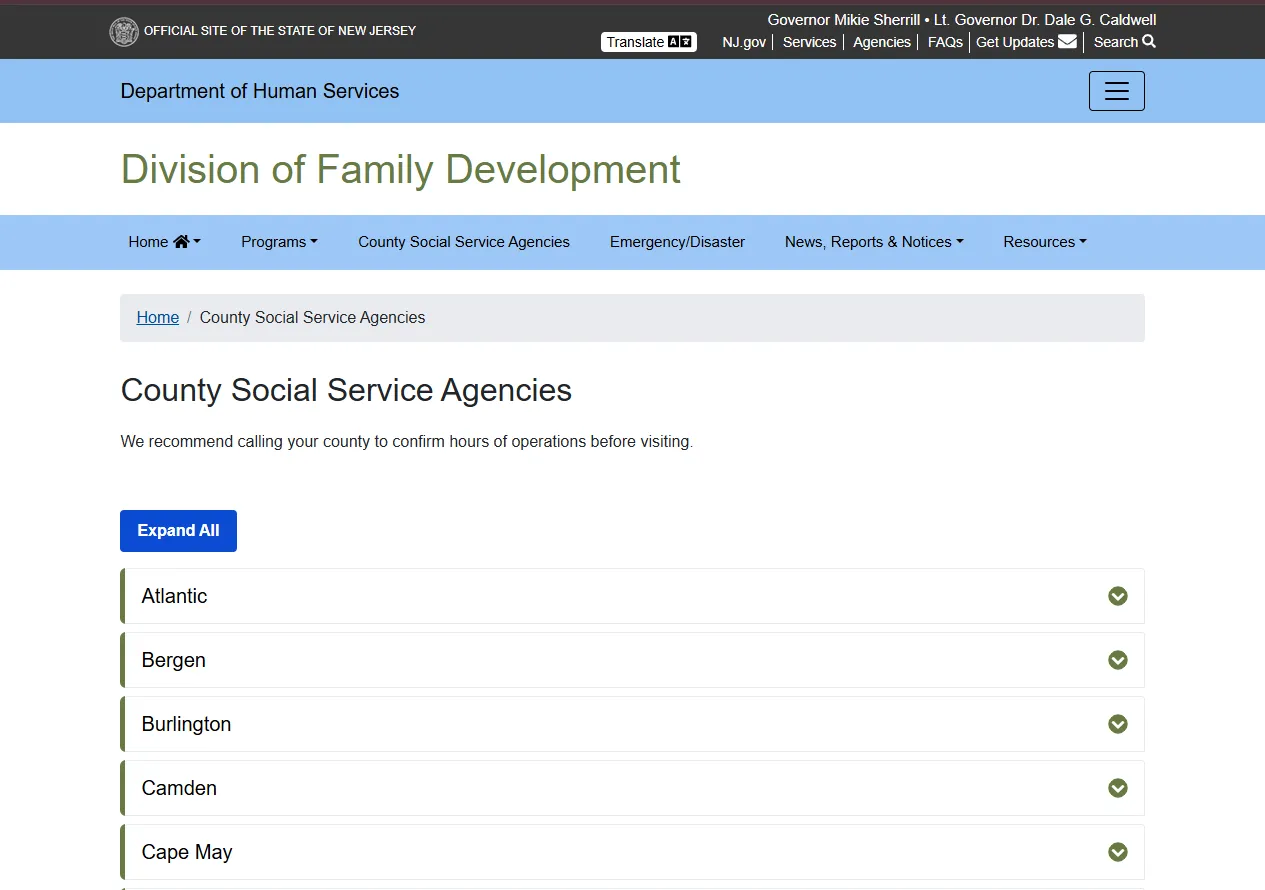Click the Expand All button

(x=178, y=531)
